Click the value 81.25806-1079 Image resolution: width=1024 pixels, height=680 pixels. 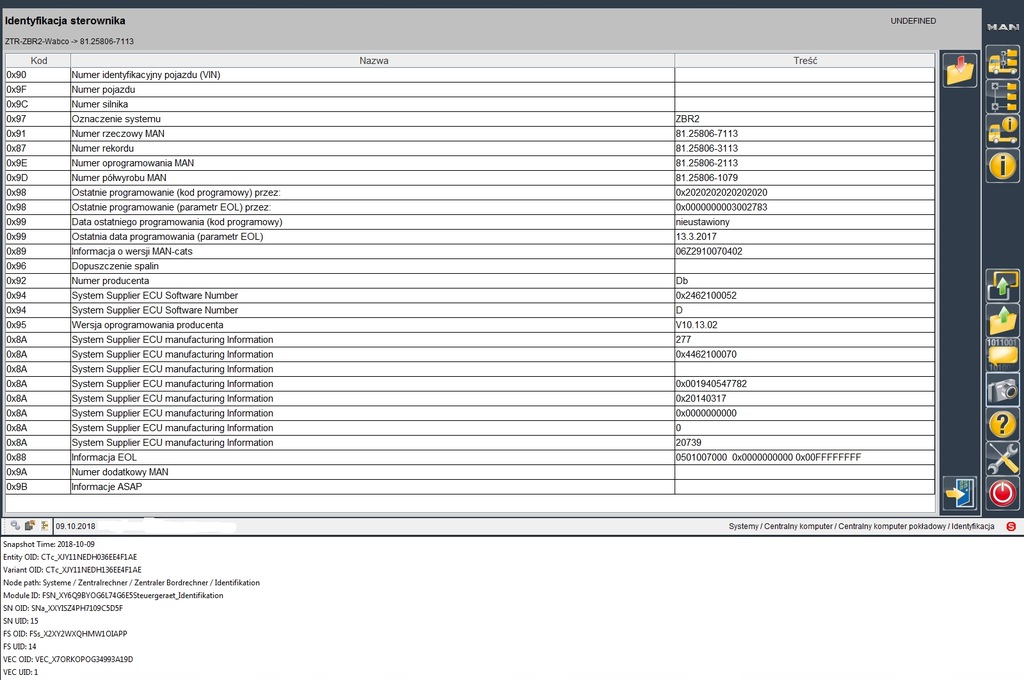click(x=707, y=178)
